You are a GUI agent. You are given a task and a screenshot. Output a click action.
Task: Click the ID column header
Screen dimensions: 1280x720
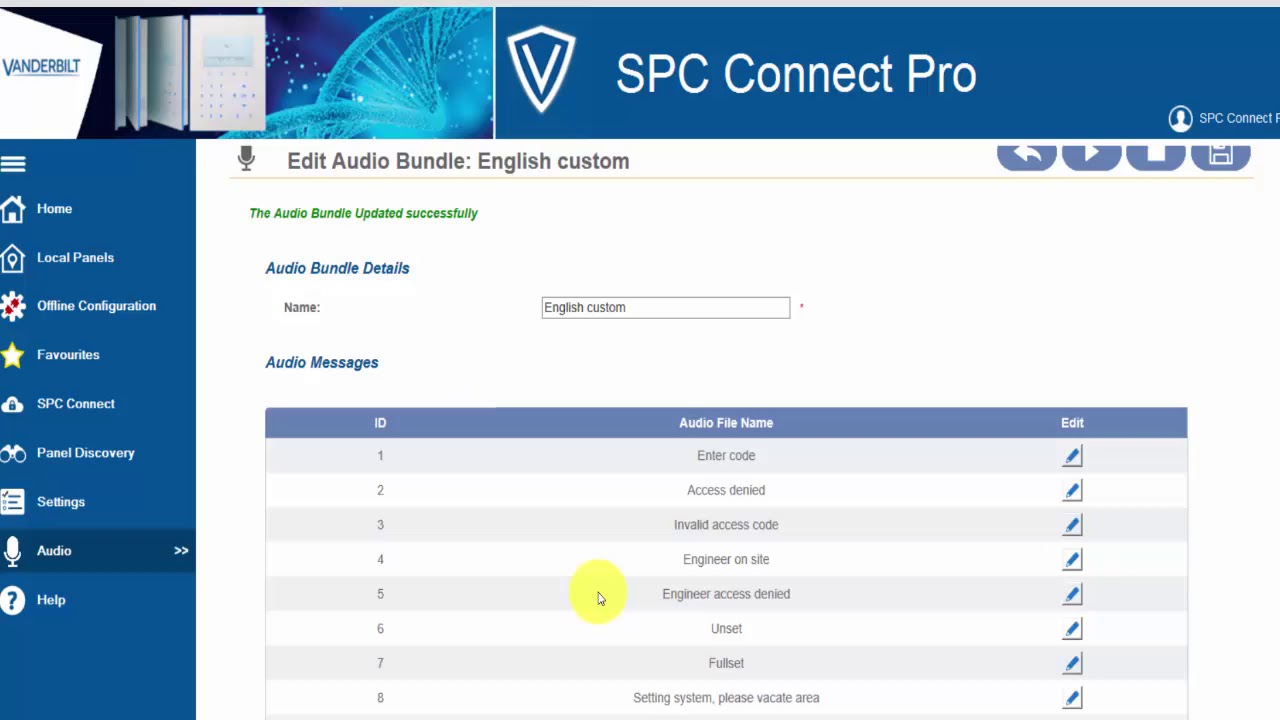click(380, 423)
